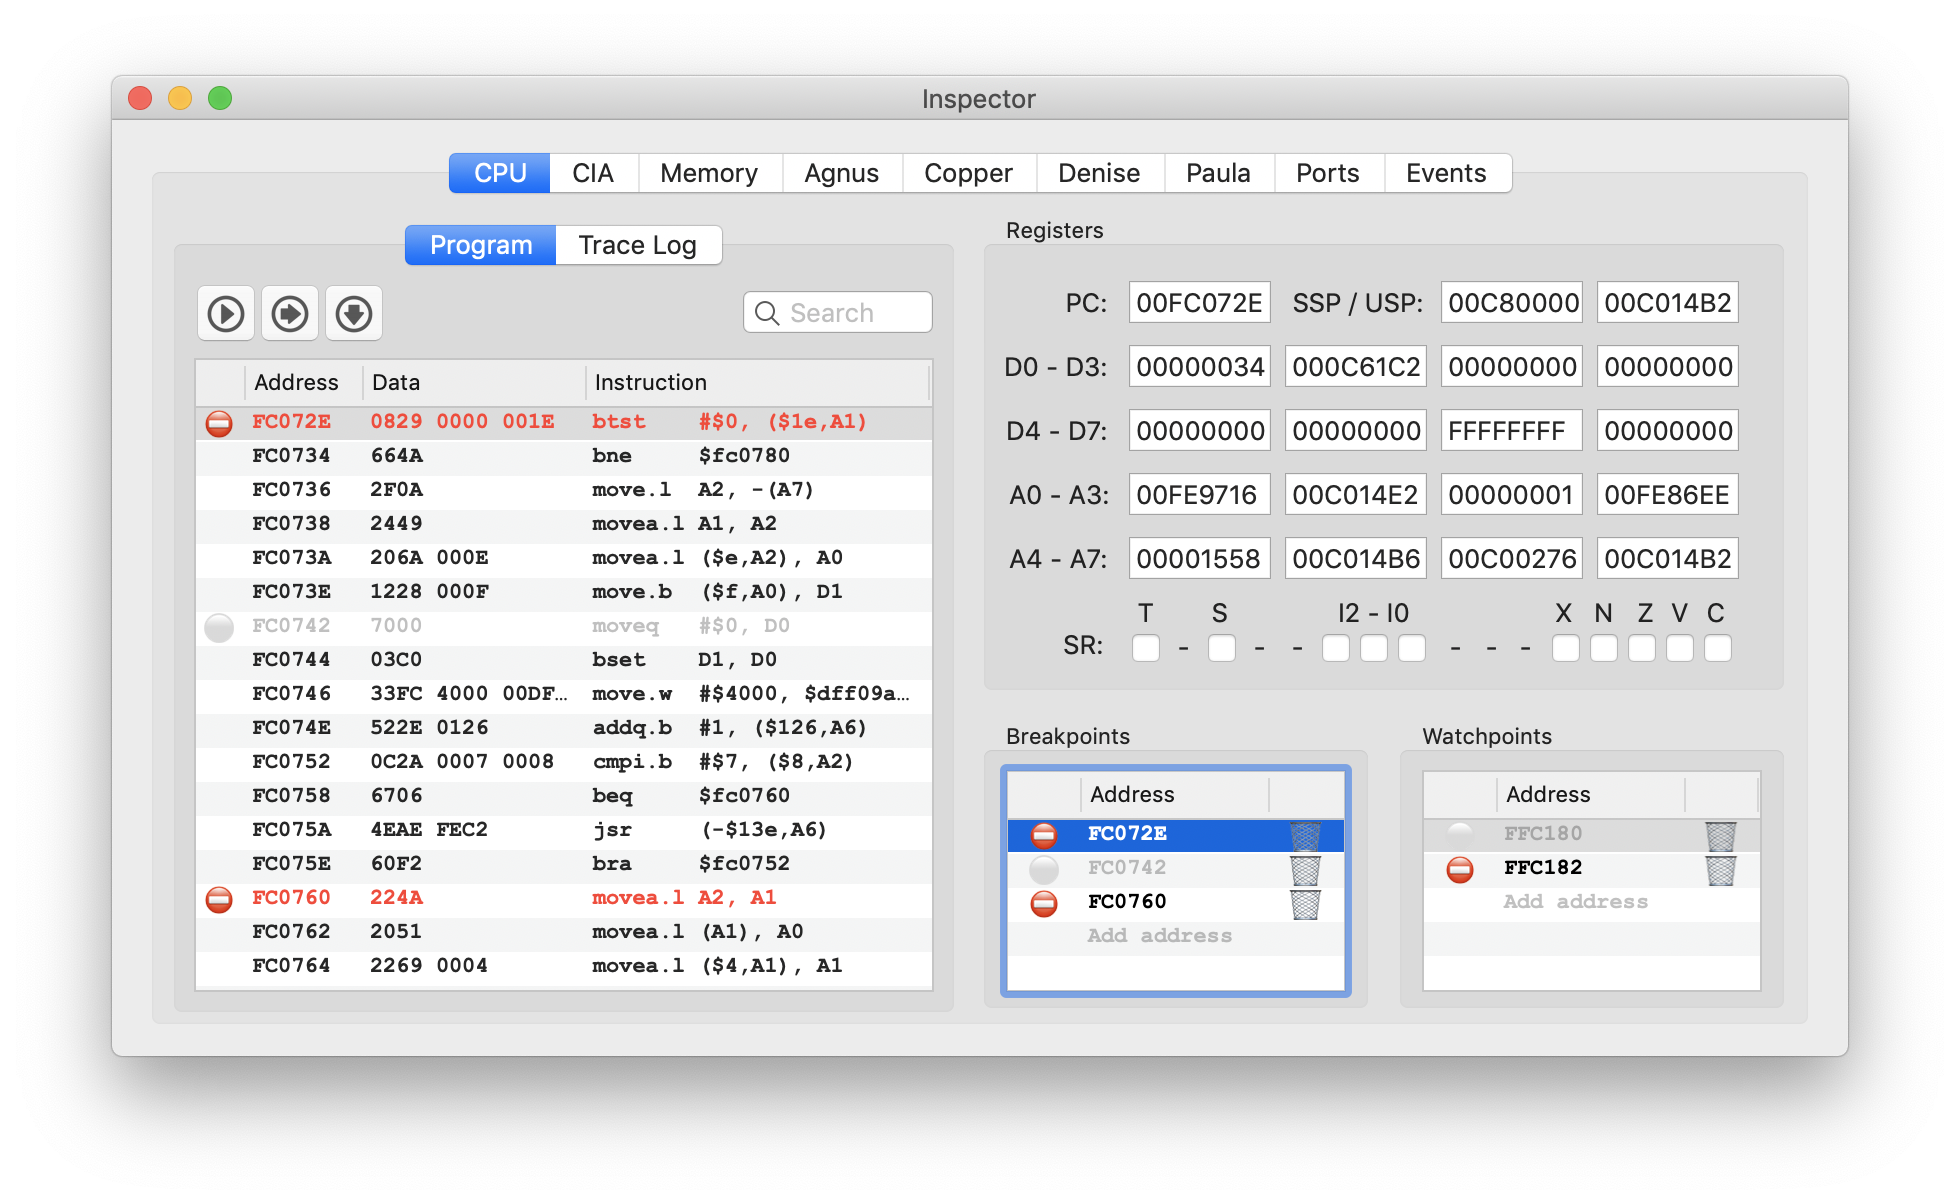Click Add address in Breakpoints list

coord(1160,936)
